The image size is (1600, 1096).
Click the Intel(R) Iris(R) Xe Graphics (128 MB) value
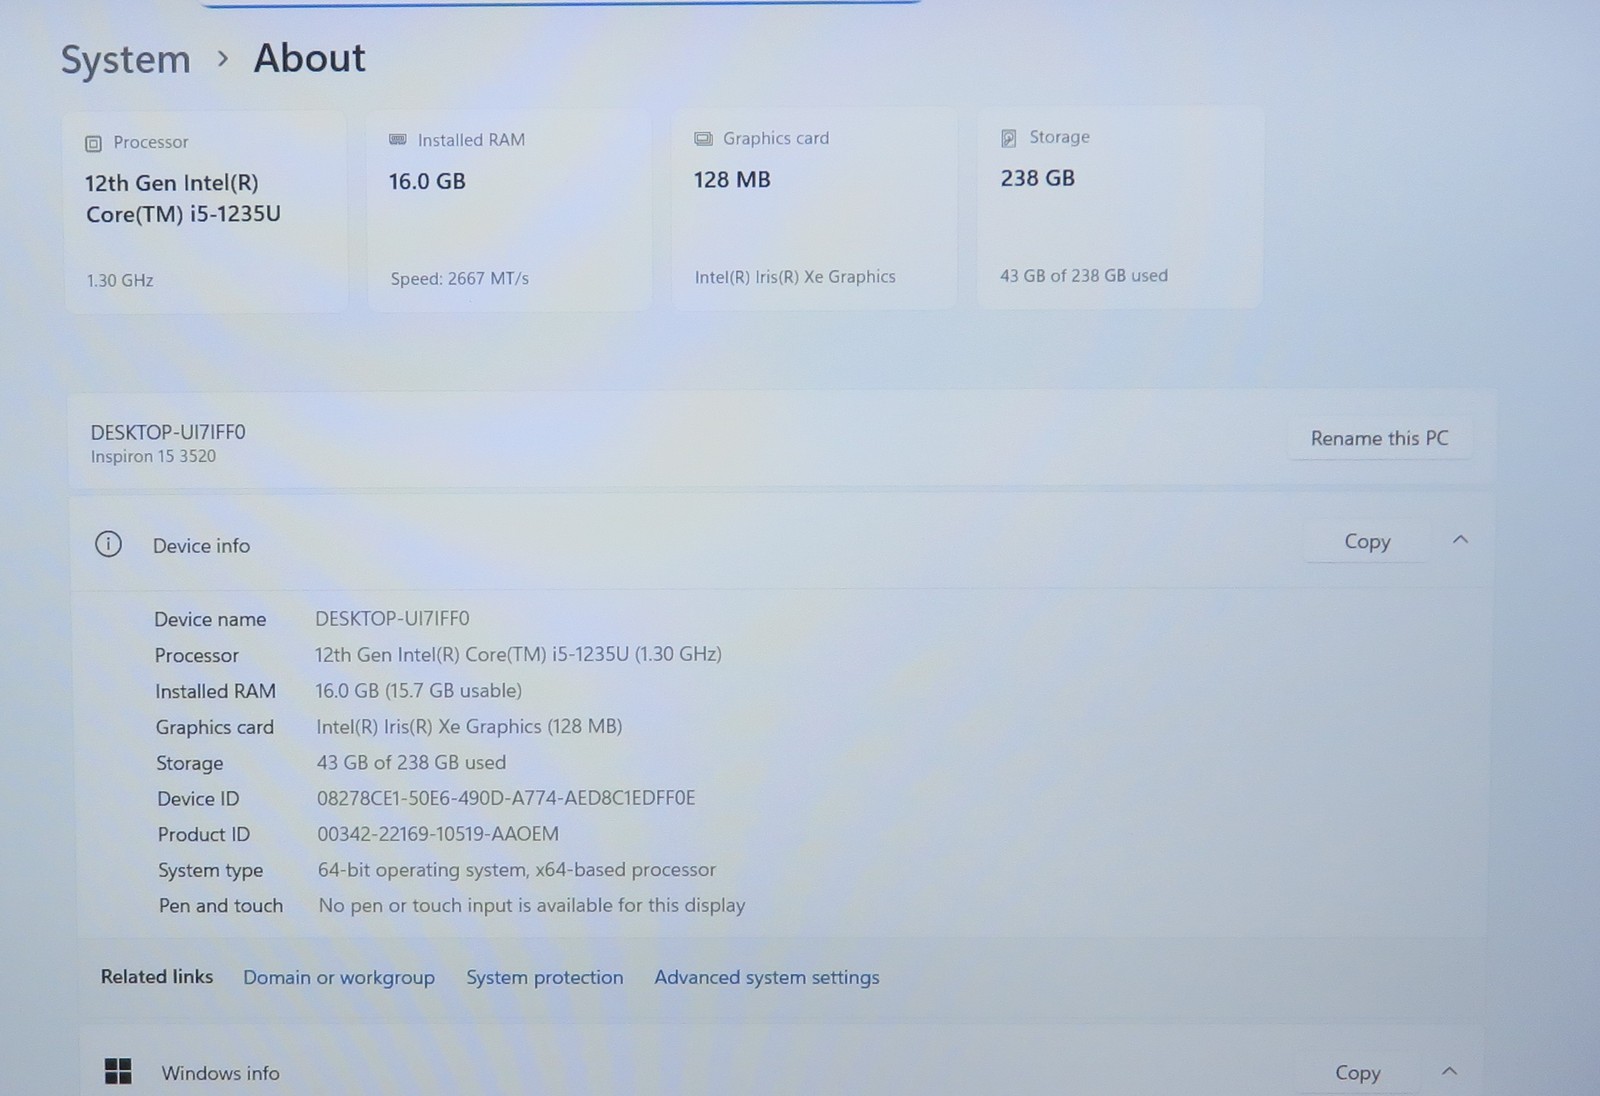(x=469, y=726)
